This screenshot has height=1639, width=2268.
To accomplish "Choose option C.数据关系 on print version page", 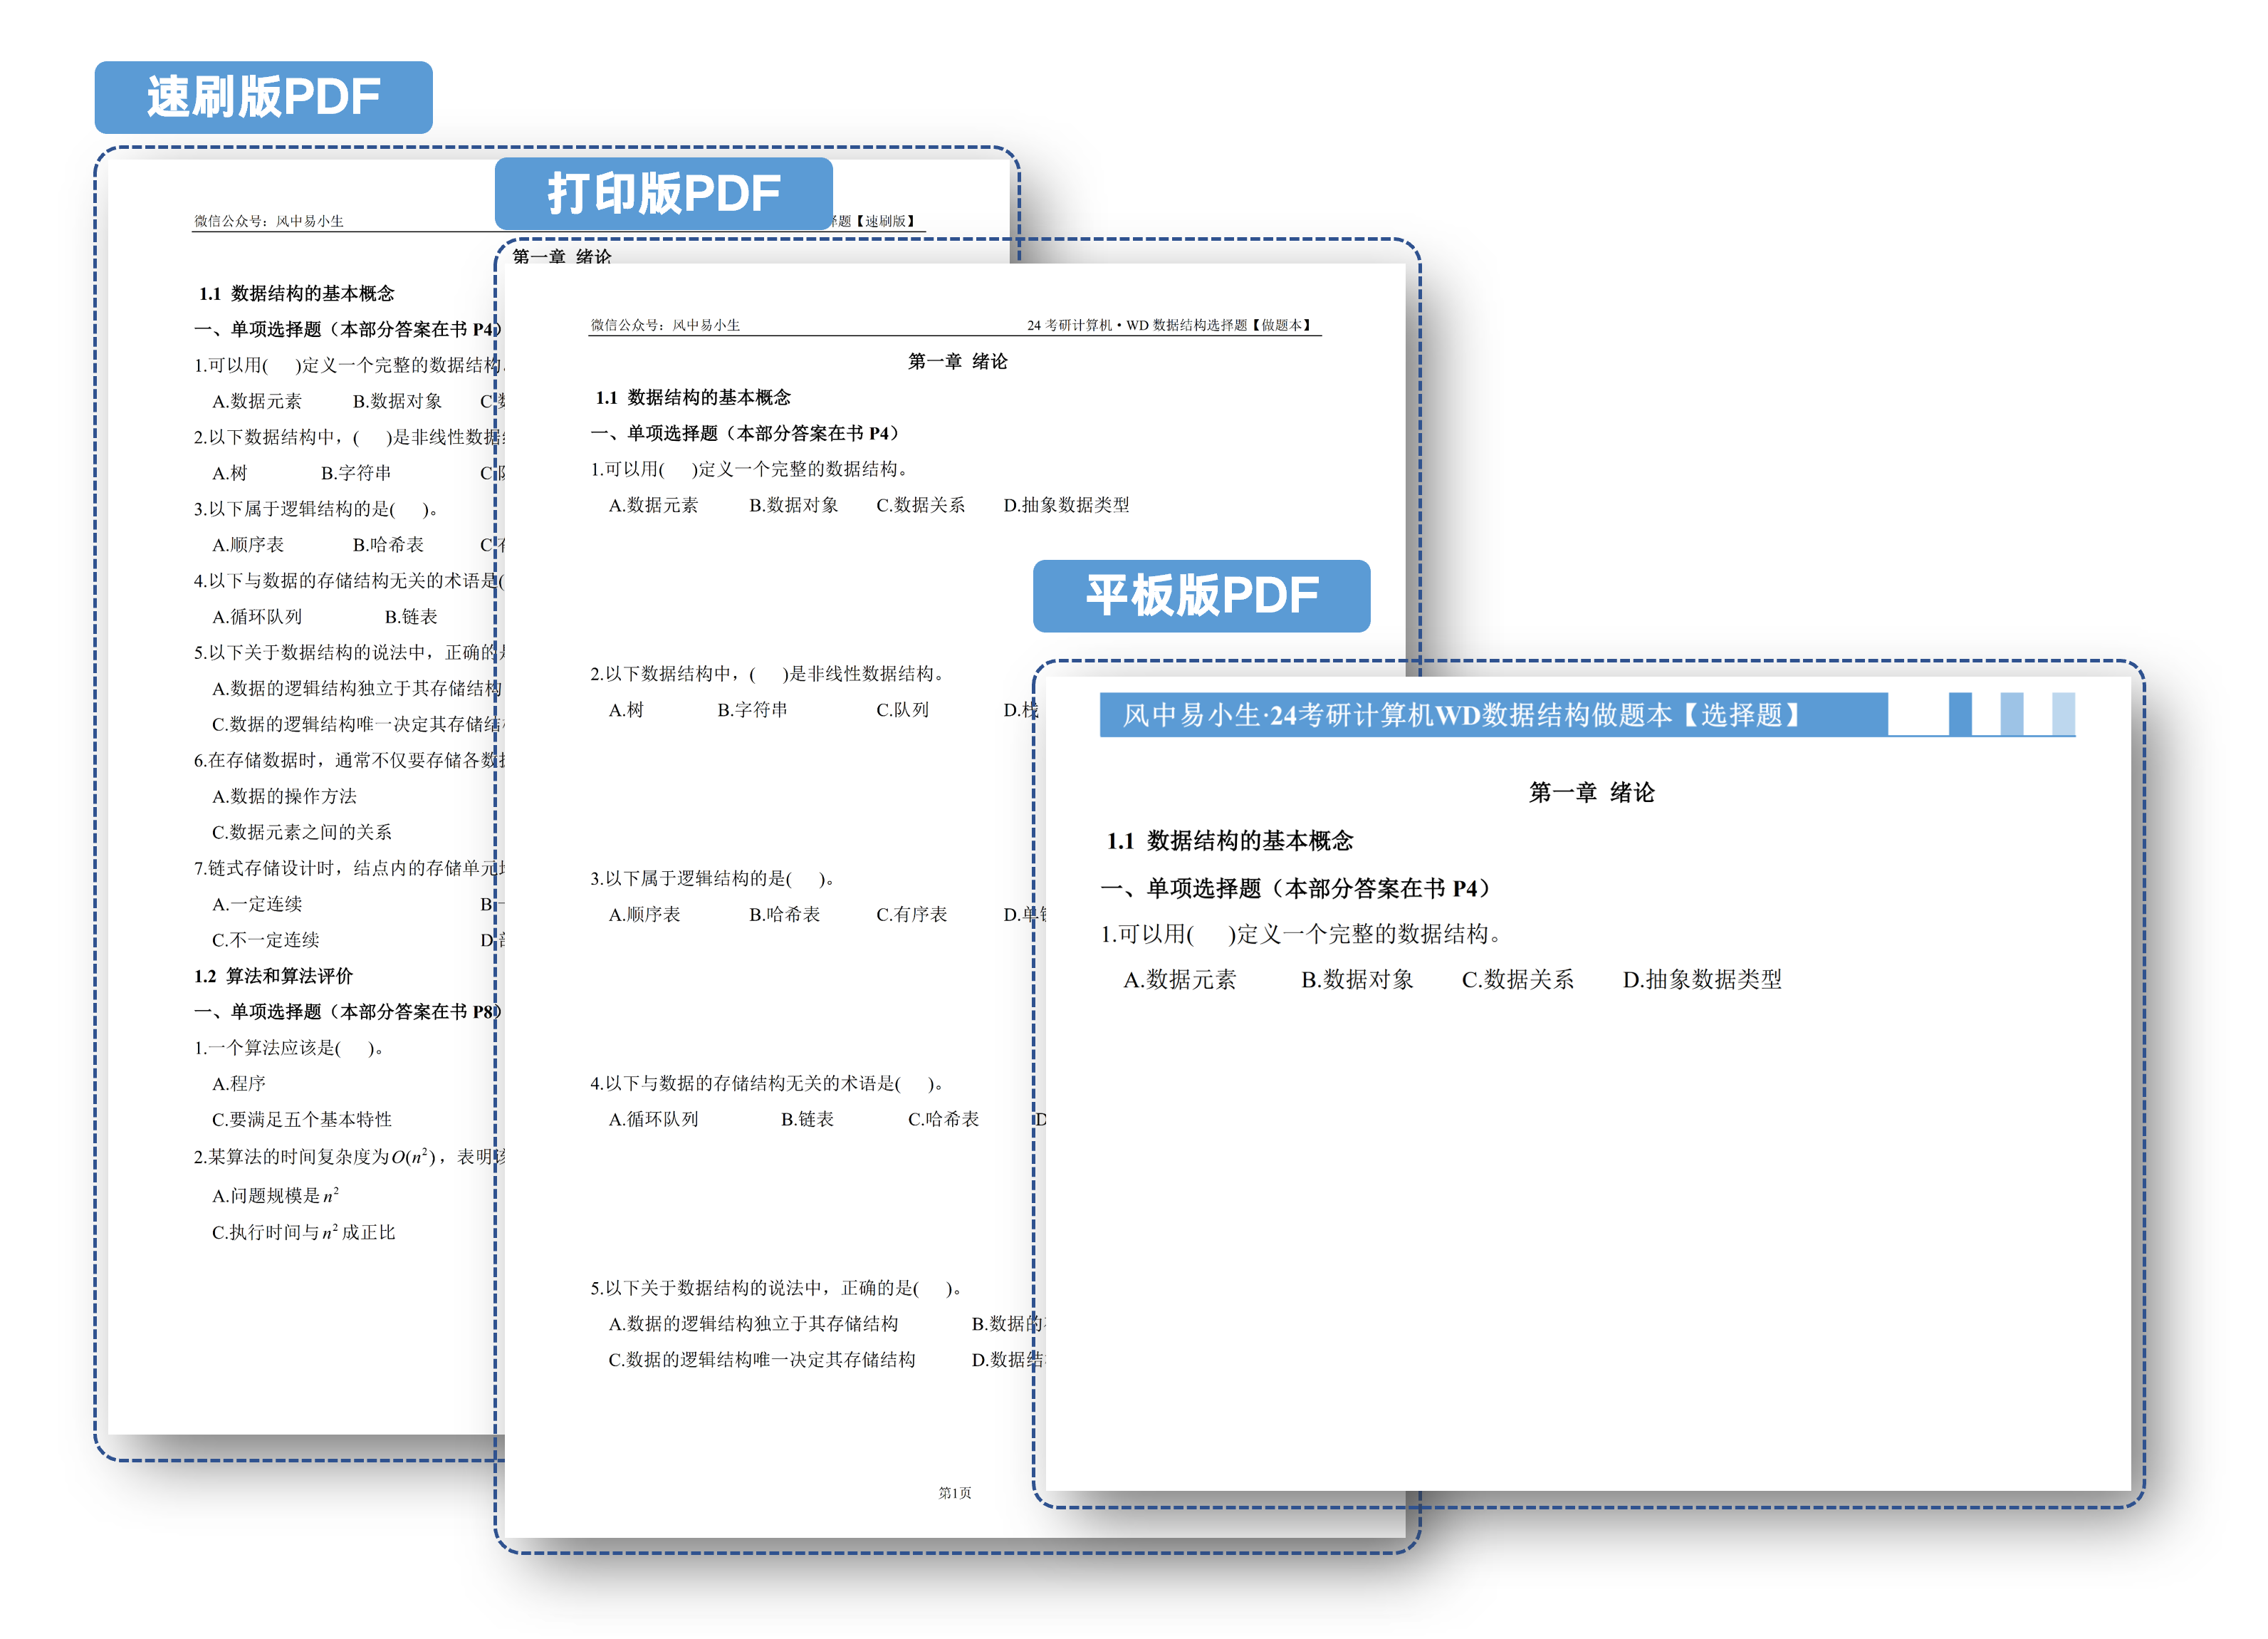I will click(920, 505).
